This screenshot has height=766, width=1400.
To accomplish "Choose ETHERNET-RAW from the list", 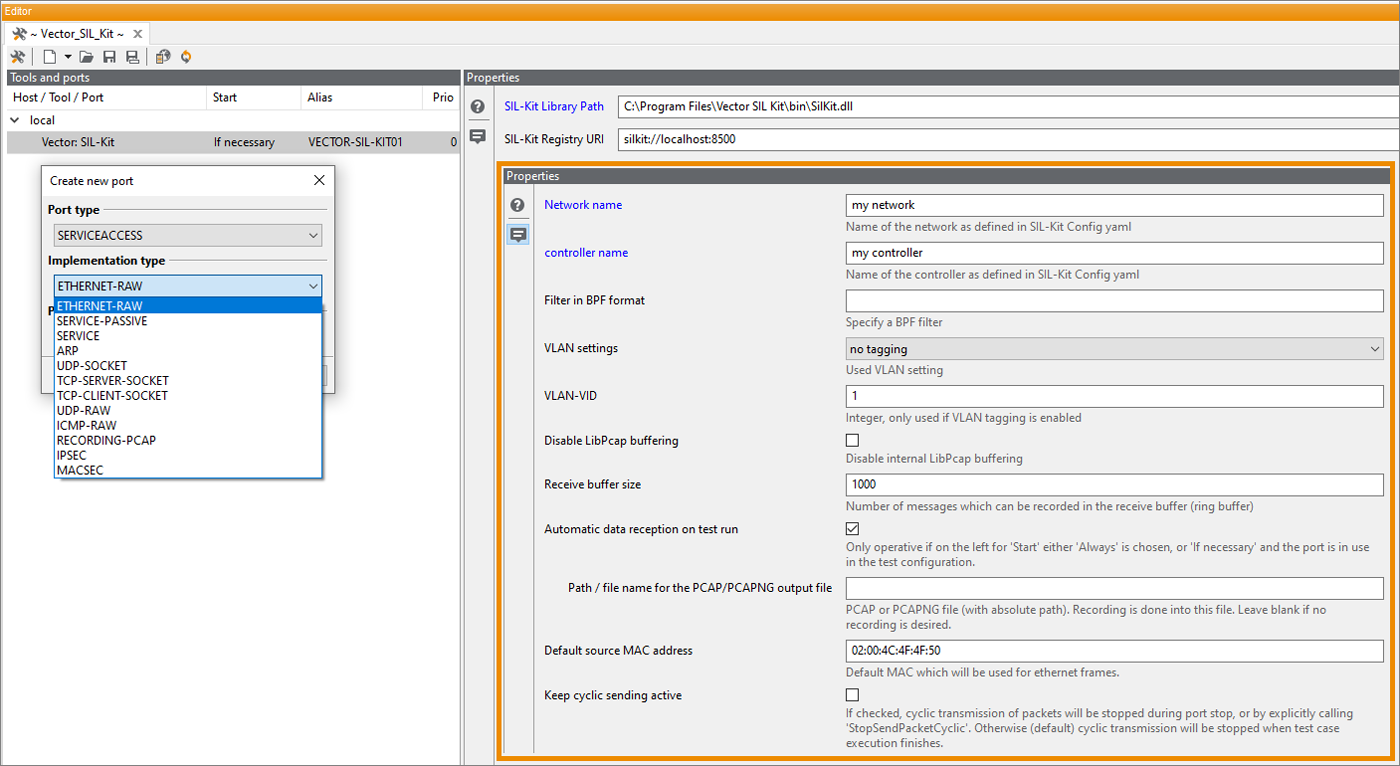I will click(x=188, y=306).
